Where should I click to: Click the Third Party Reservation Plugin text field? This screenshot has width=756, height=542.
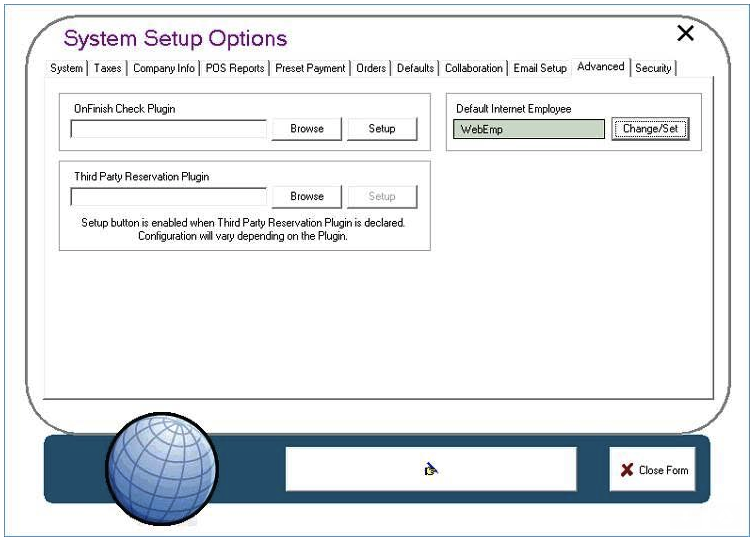[x=168, y=197]
